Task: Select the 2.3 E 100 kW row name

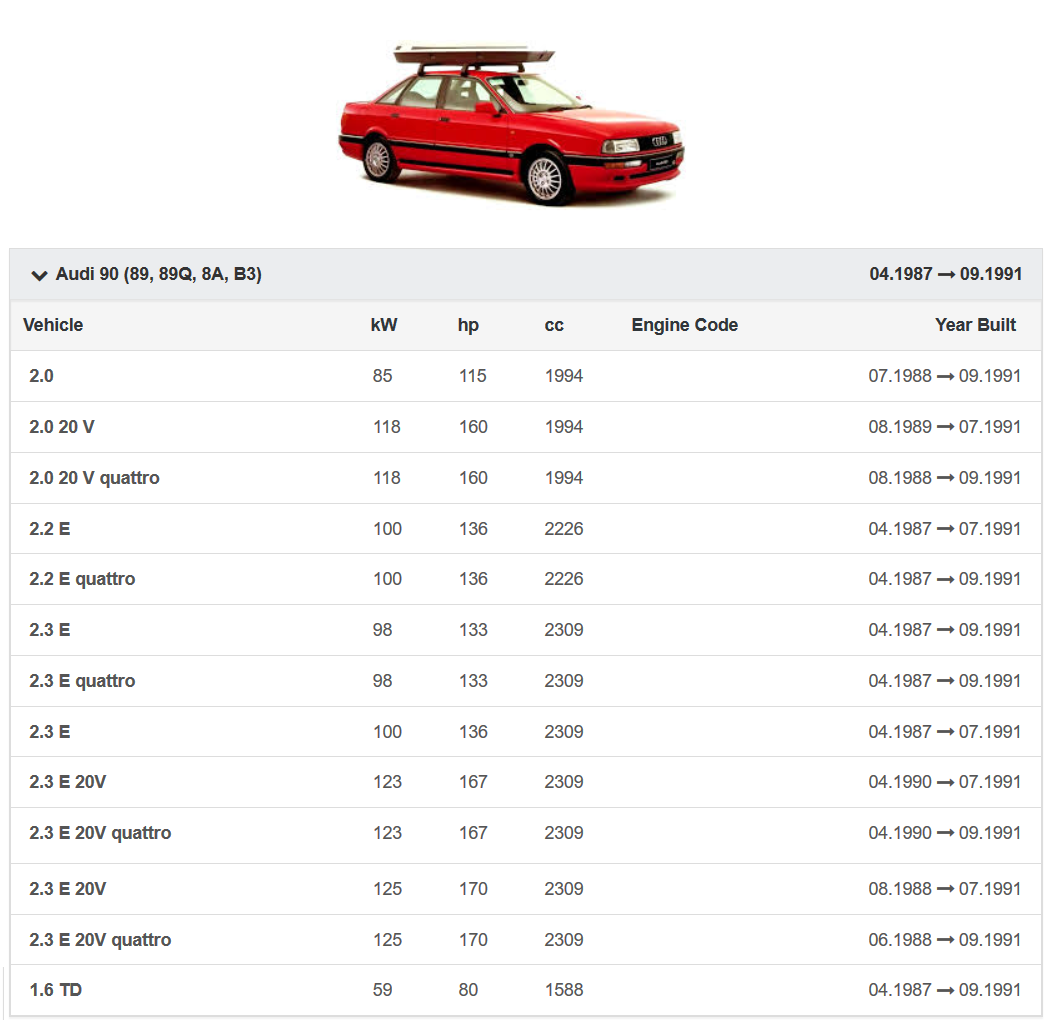Action: [50, 732]
